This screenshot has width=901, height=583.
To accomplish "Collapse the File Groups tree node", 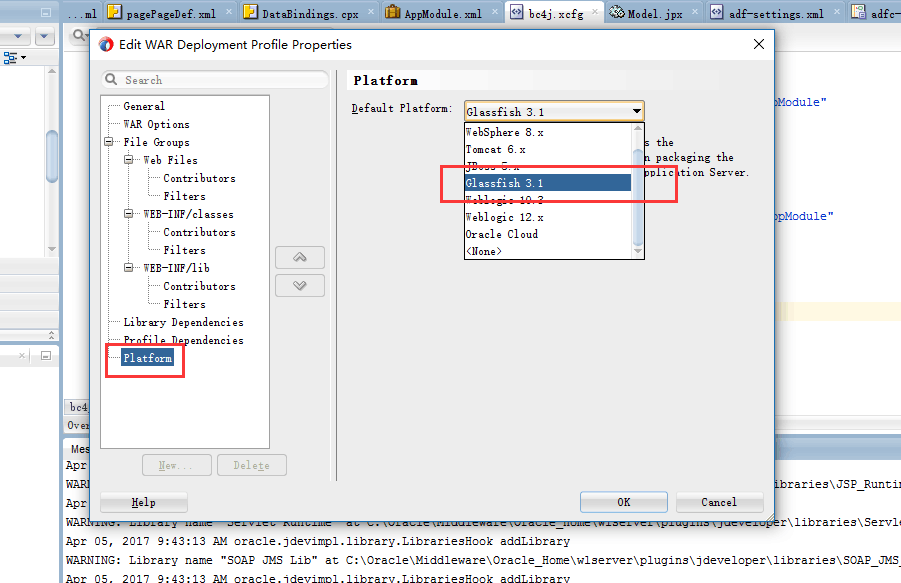I will tap(109, 141).
